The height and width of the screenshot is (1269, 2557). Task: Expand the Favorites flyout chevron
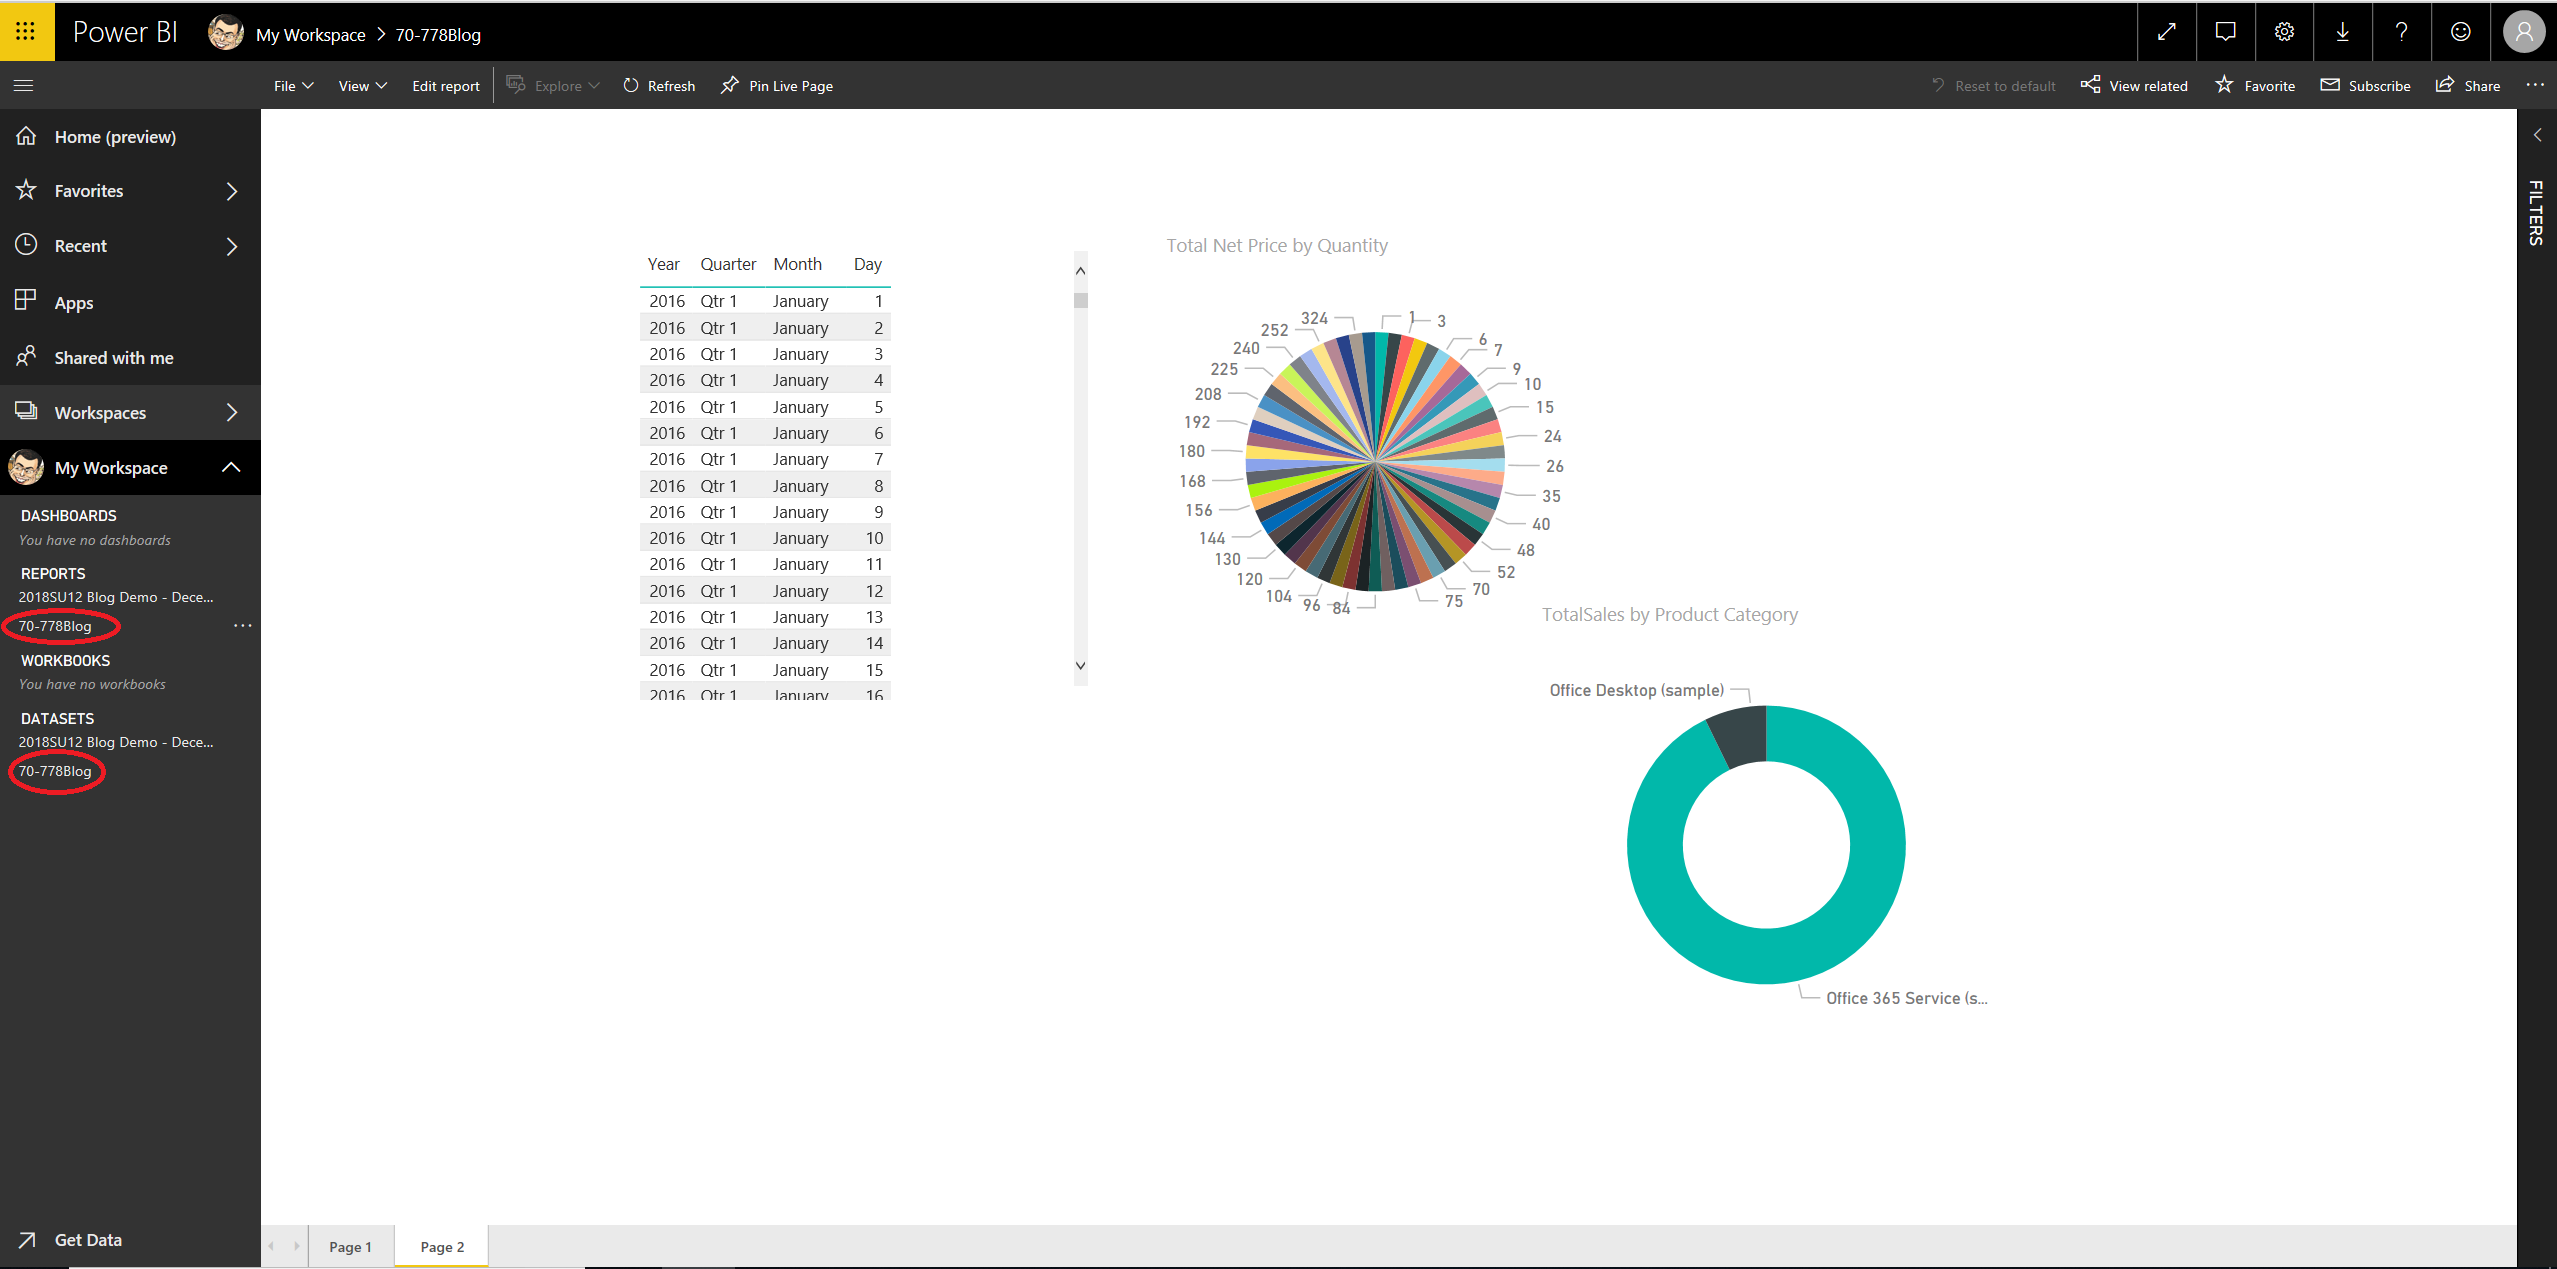232,191
